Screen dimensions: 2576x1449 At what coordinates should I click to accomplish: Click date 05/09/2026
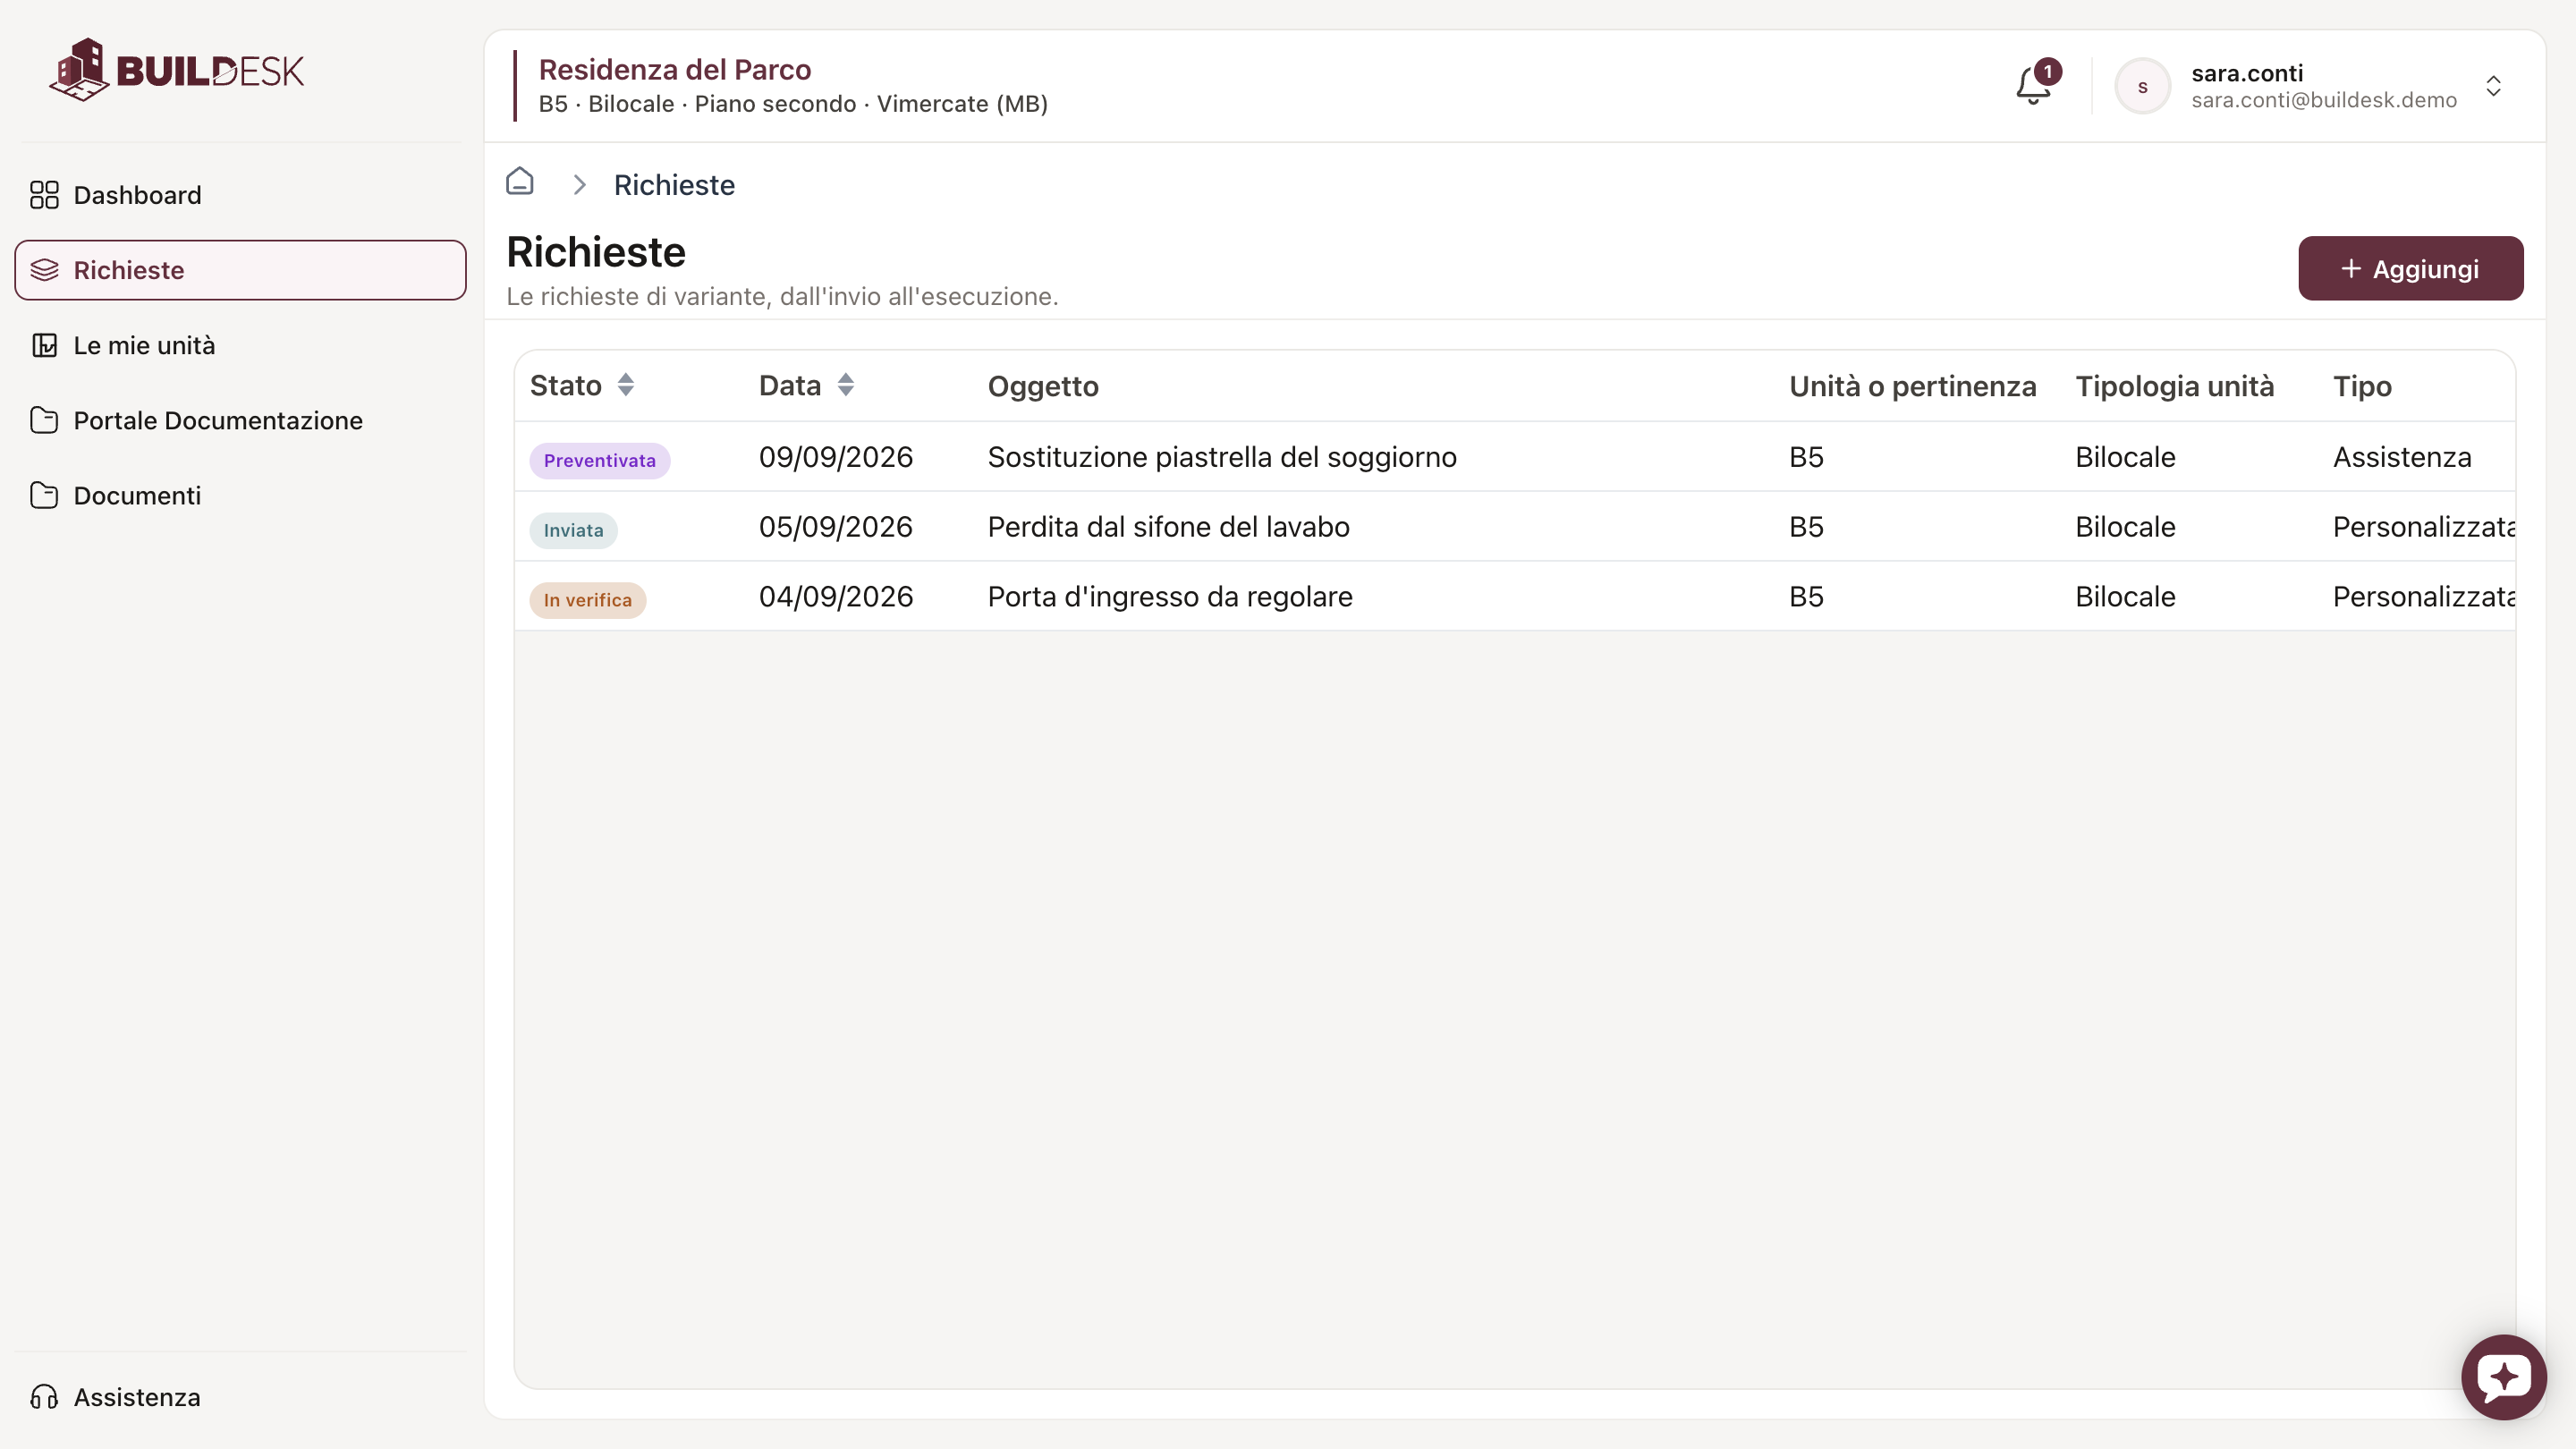click(x=835, y=527)
